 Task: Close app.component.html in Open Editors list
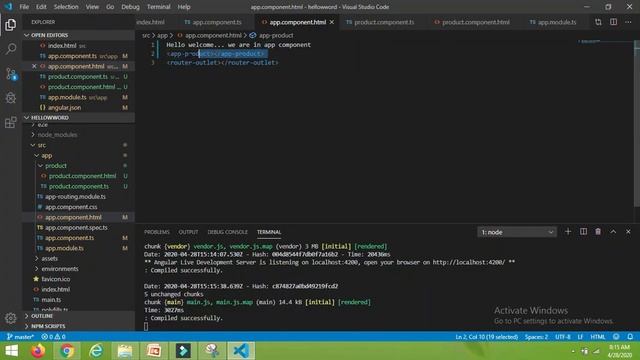pyautogui.click(x=34, y=66)
